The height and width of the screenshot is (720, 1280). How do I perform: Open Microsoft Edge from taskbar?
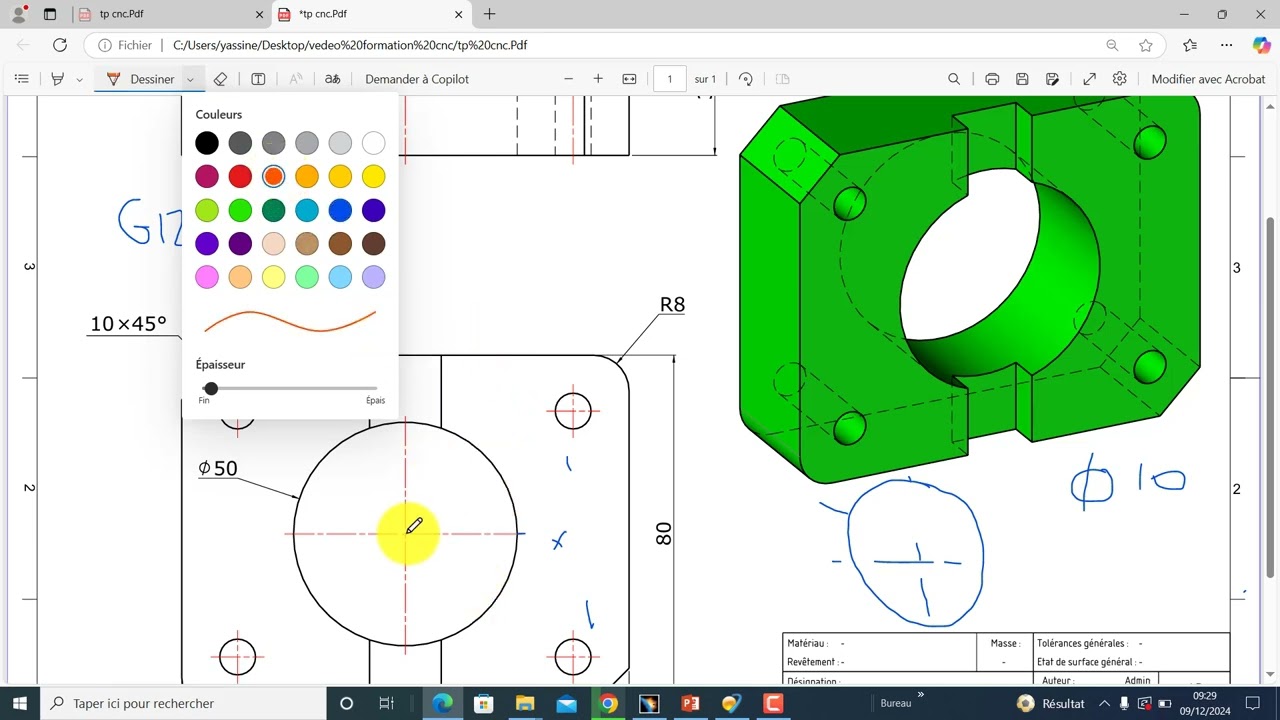pos(442,703)
